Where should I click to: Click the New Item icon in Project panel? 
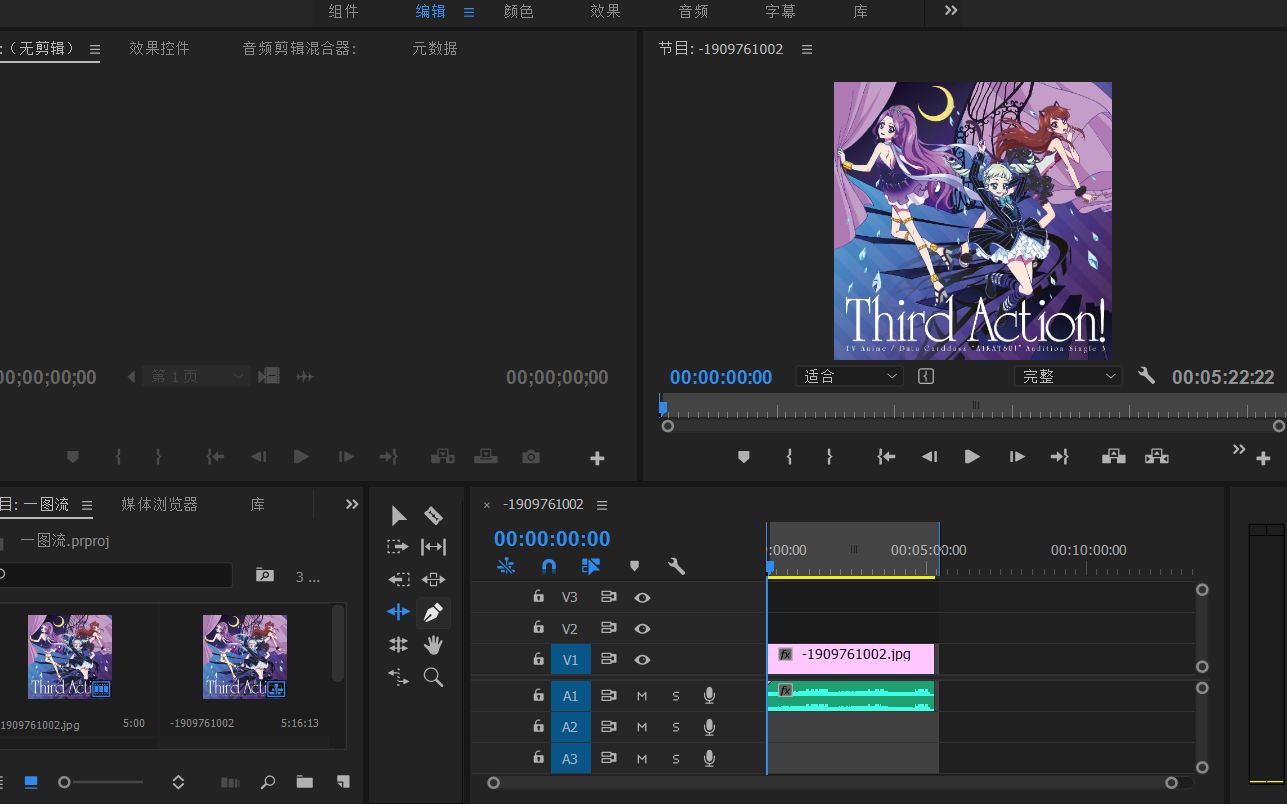[x=343, y=782]
